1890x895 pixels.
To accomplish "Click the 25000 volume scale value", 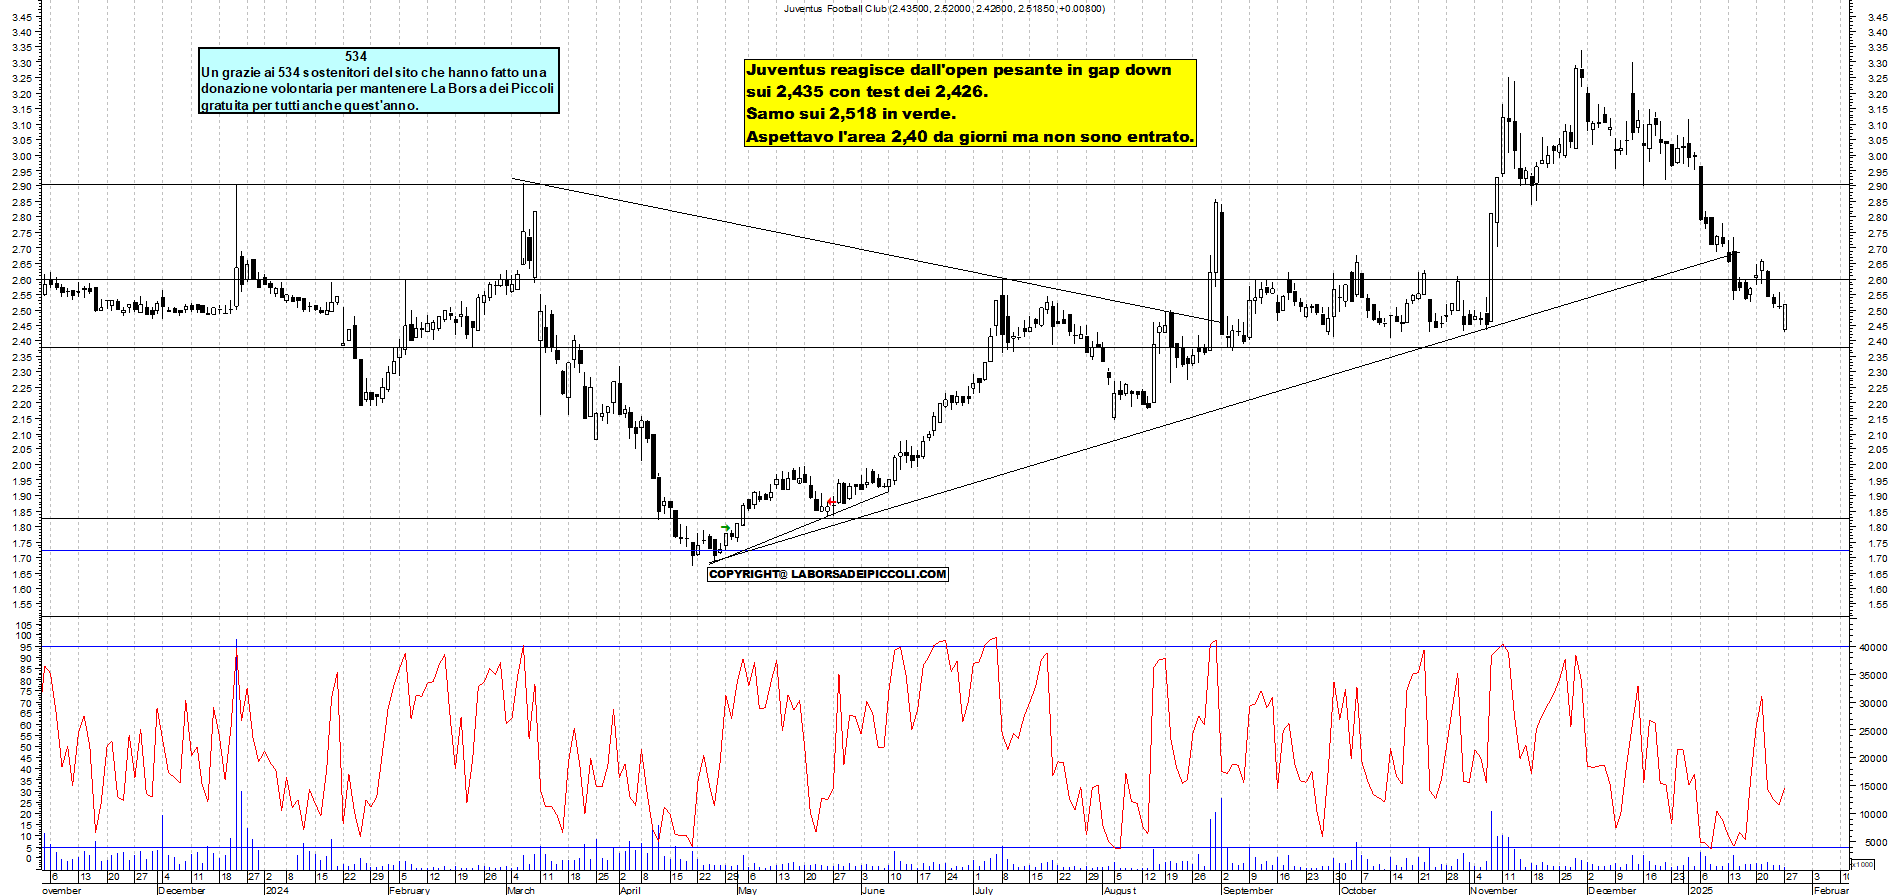I will pyautogui.click(x=1872, y=731).
